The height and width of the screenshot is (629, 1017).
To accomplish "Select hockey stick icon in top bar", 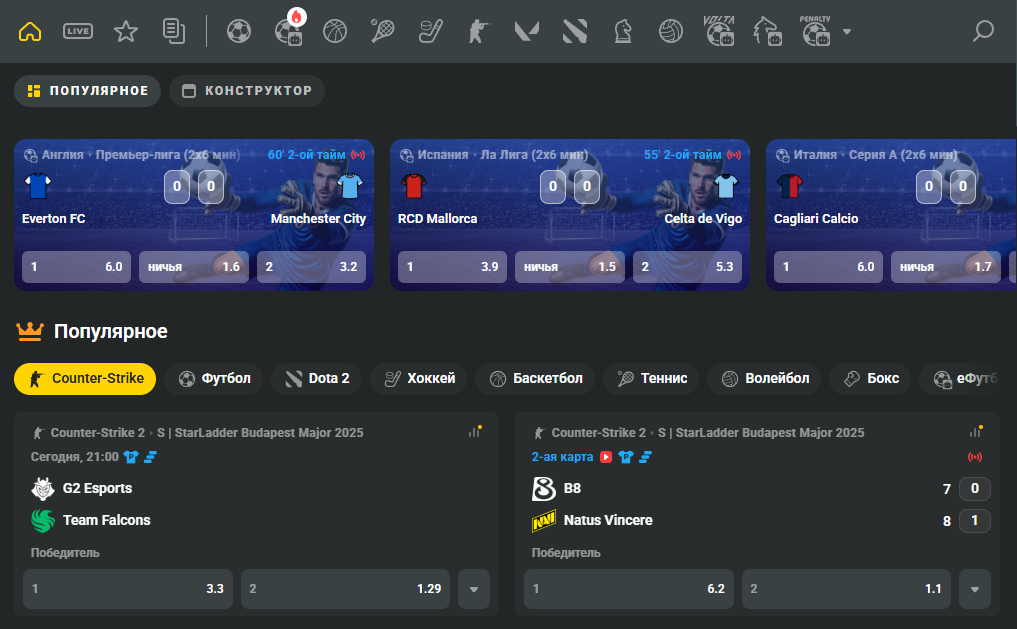I will pos(431,31).
